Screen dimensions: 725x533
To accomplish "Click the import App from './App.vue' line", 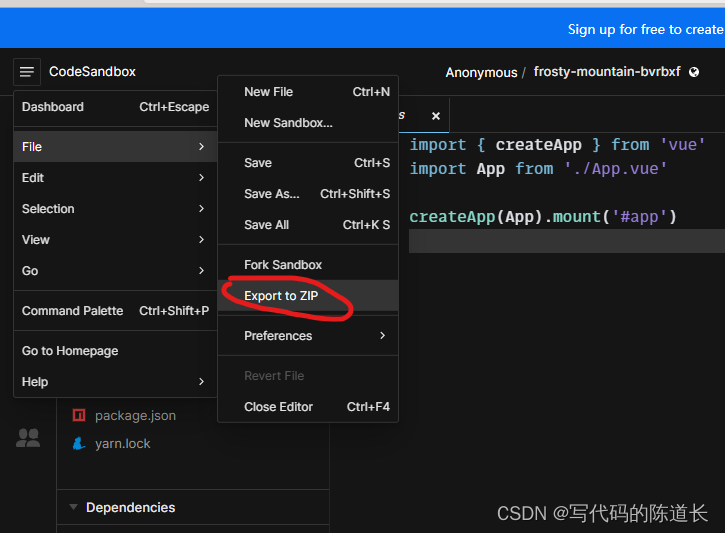I will 538,169.
